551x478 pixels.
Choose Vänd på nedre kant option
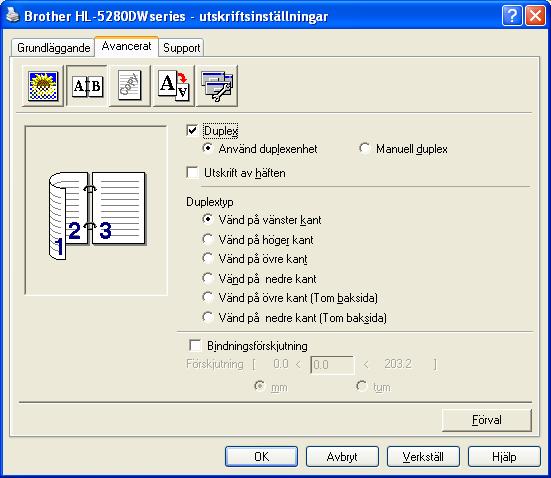(x=208, y=278)
